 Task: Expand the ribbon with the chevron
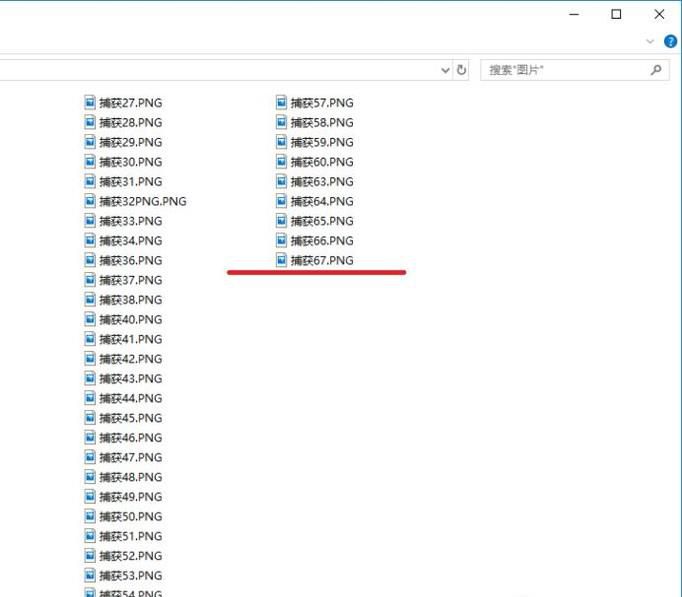click(x=650, y=42)
